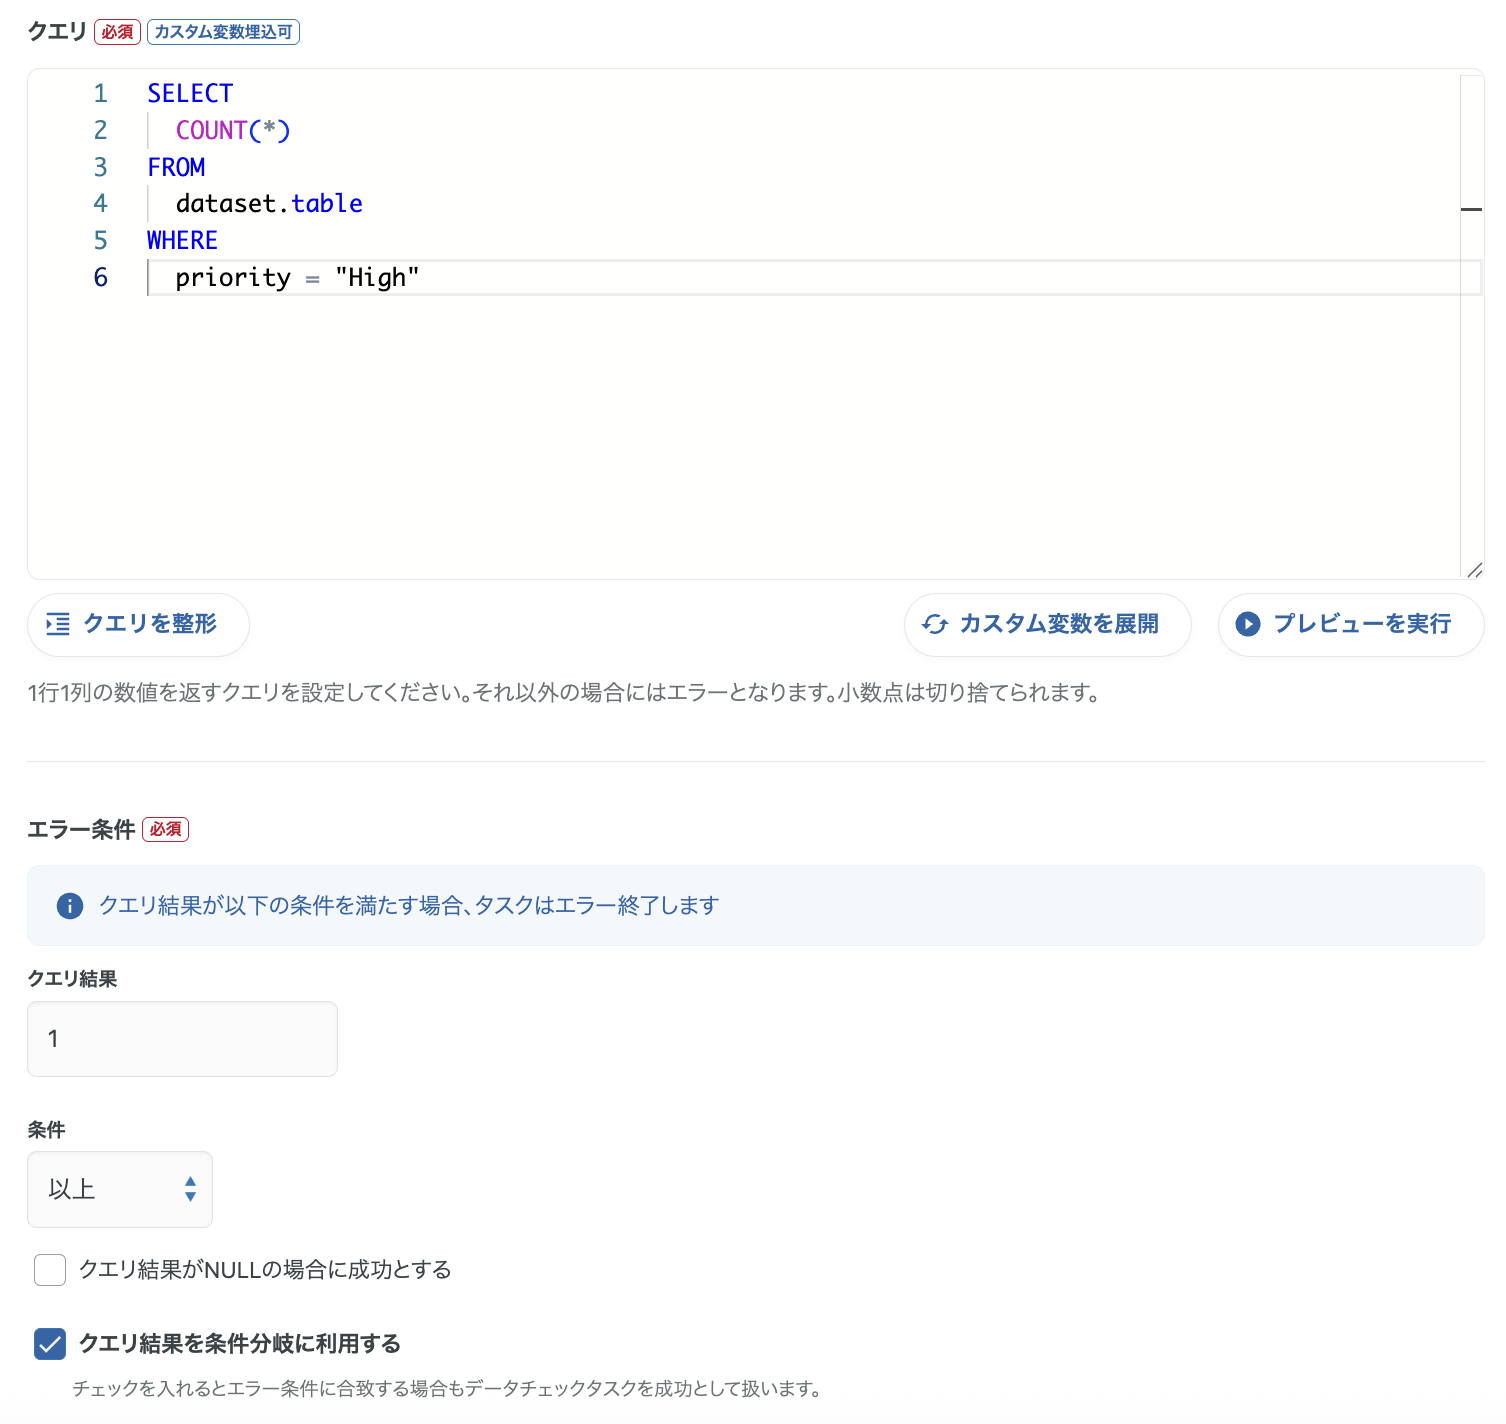Click the カスタム変数埋込可 badge
Screen dimensions: 1506x1424
222,31
